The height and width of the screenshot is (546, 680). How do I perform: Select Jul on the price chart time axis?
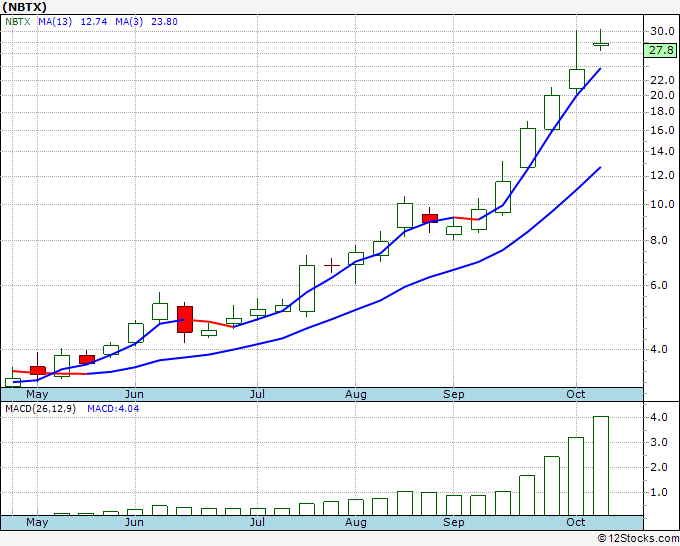[257, 394]
